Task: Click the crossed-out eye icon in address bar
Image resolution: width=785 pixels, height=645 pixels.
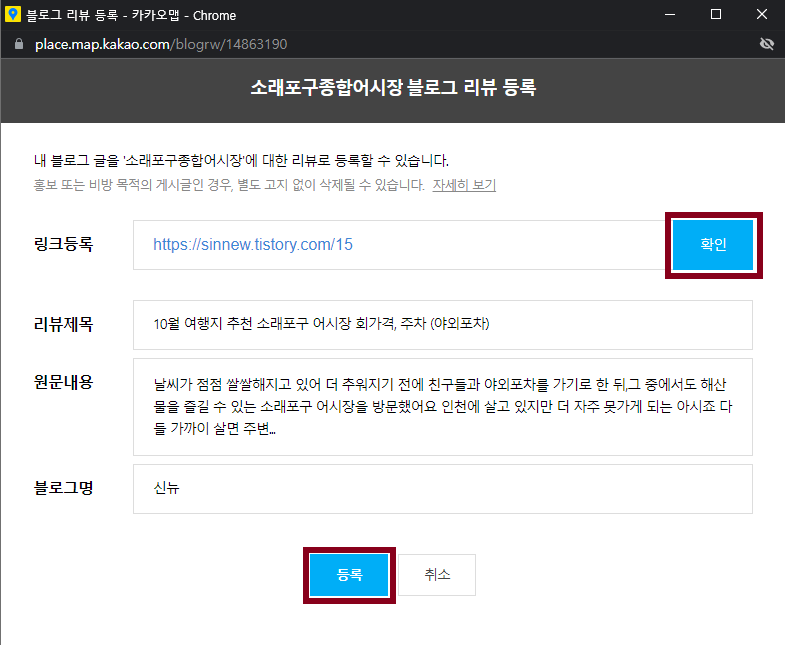Action: [766, 44]
